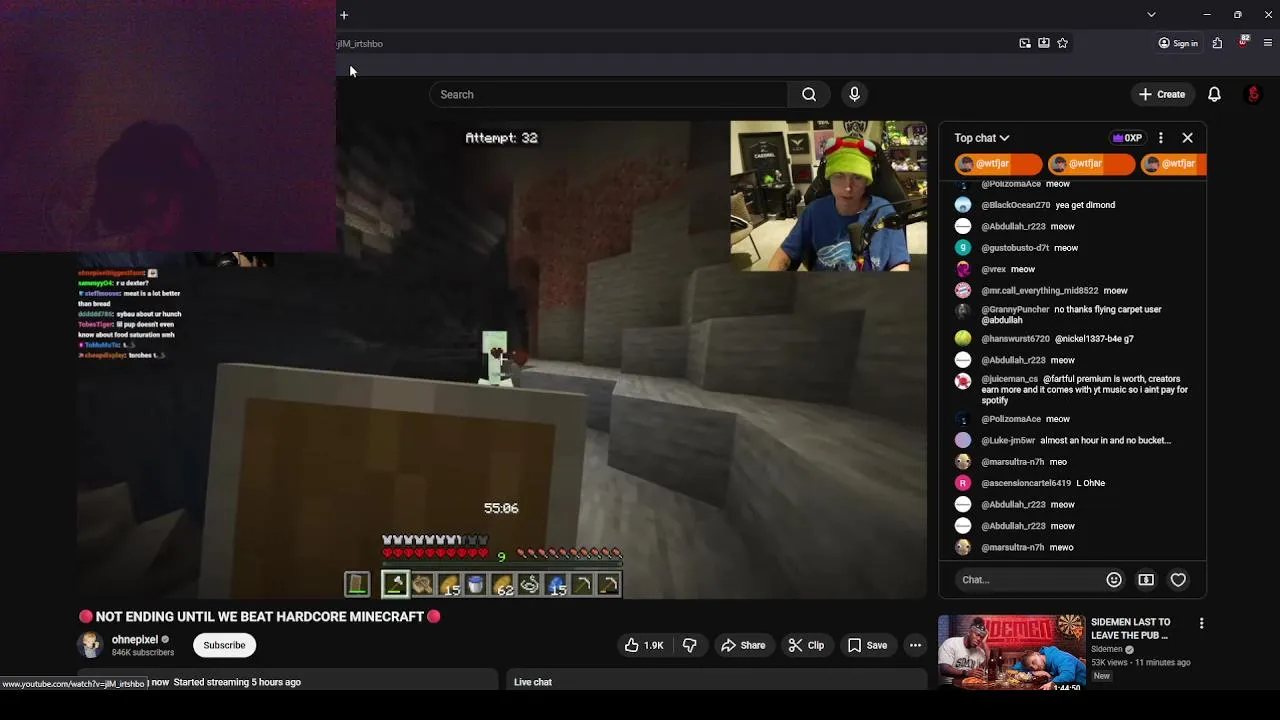Open the 0XP crown badge
This screenshot has width=1280, height=720.
tap(1127, 138)
